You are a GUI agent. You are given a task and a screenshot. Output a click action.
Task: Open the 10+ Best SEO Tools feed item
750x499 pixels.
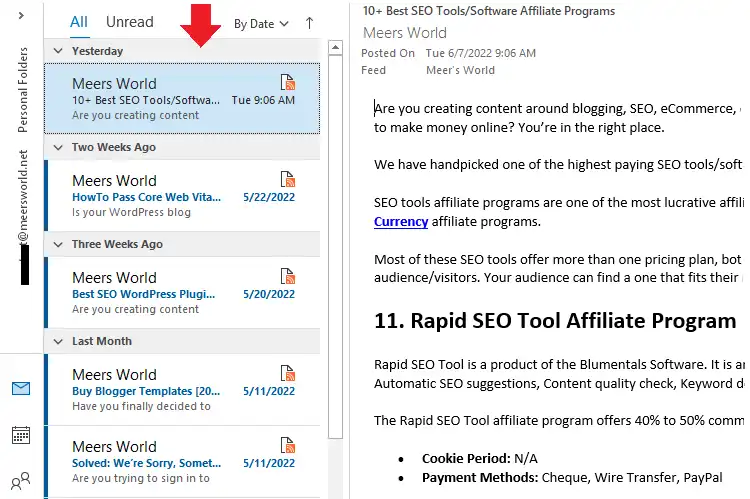pos(182,99)
